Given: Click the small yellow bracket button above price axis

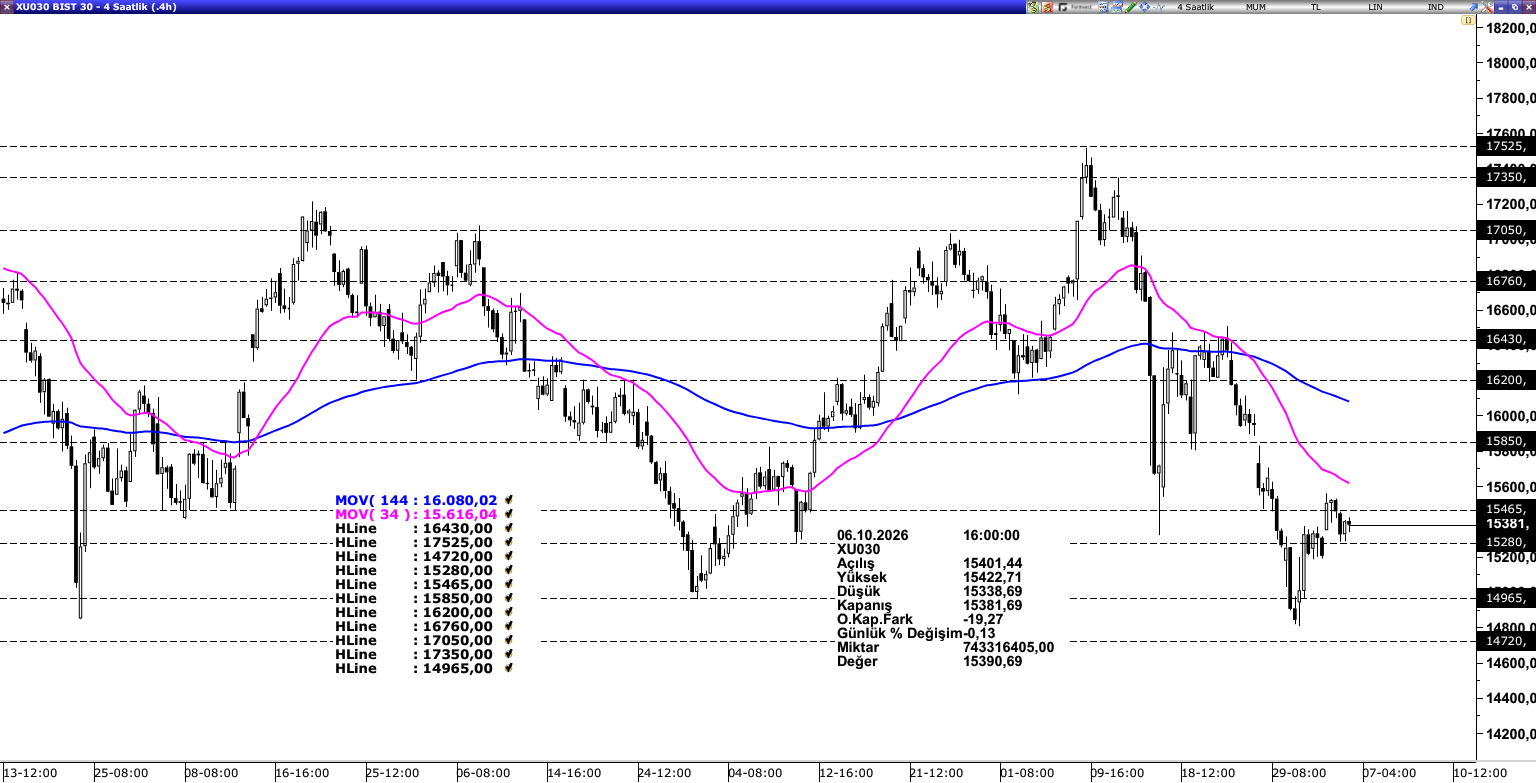Looking at the screenshot, I should coord(1468,20).
